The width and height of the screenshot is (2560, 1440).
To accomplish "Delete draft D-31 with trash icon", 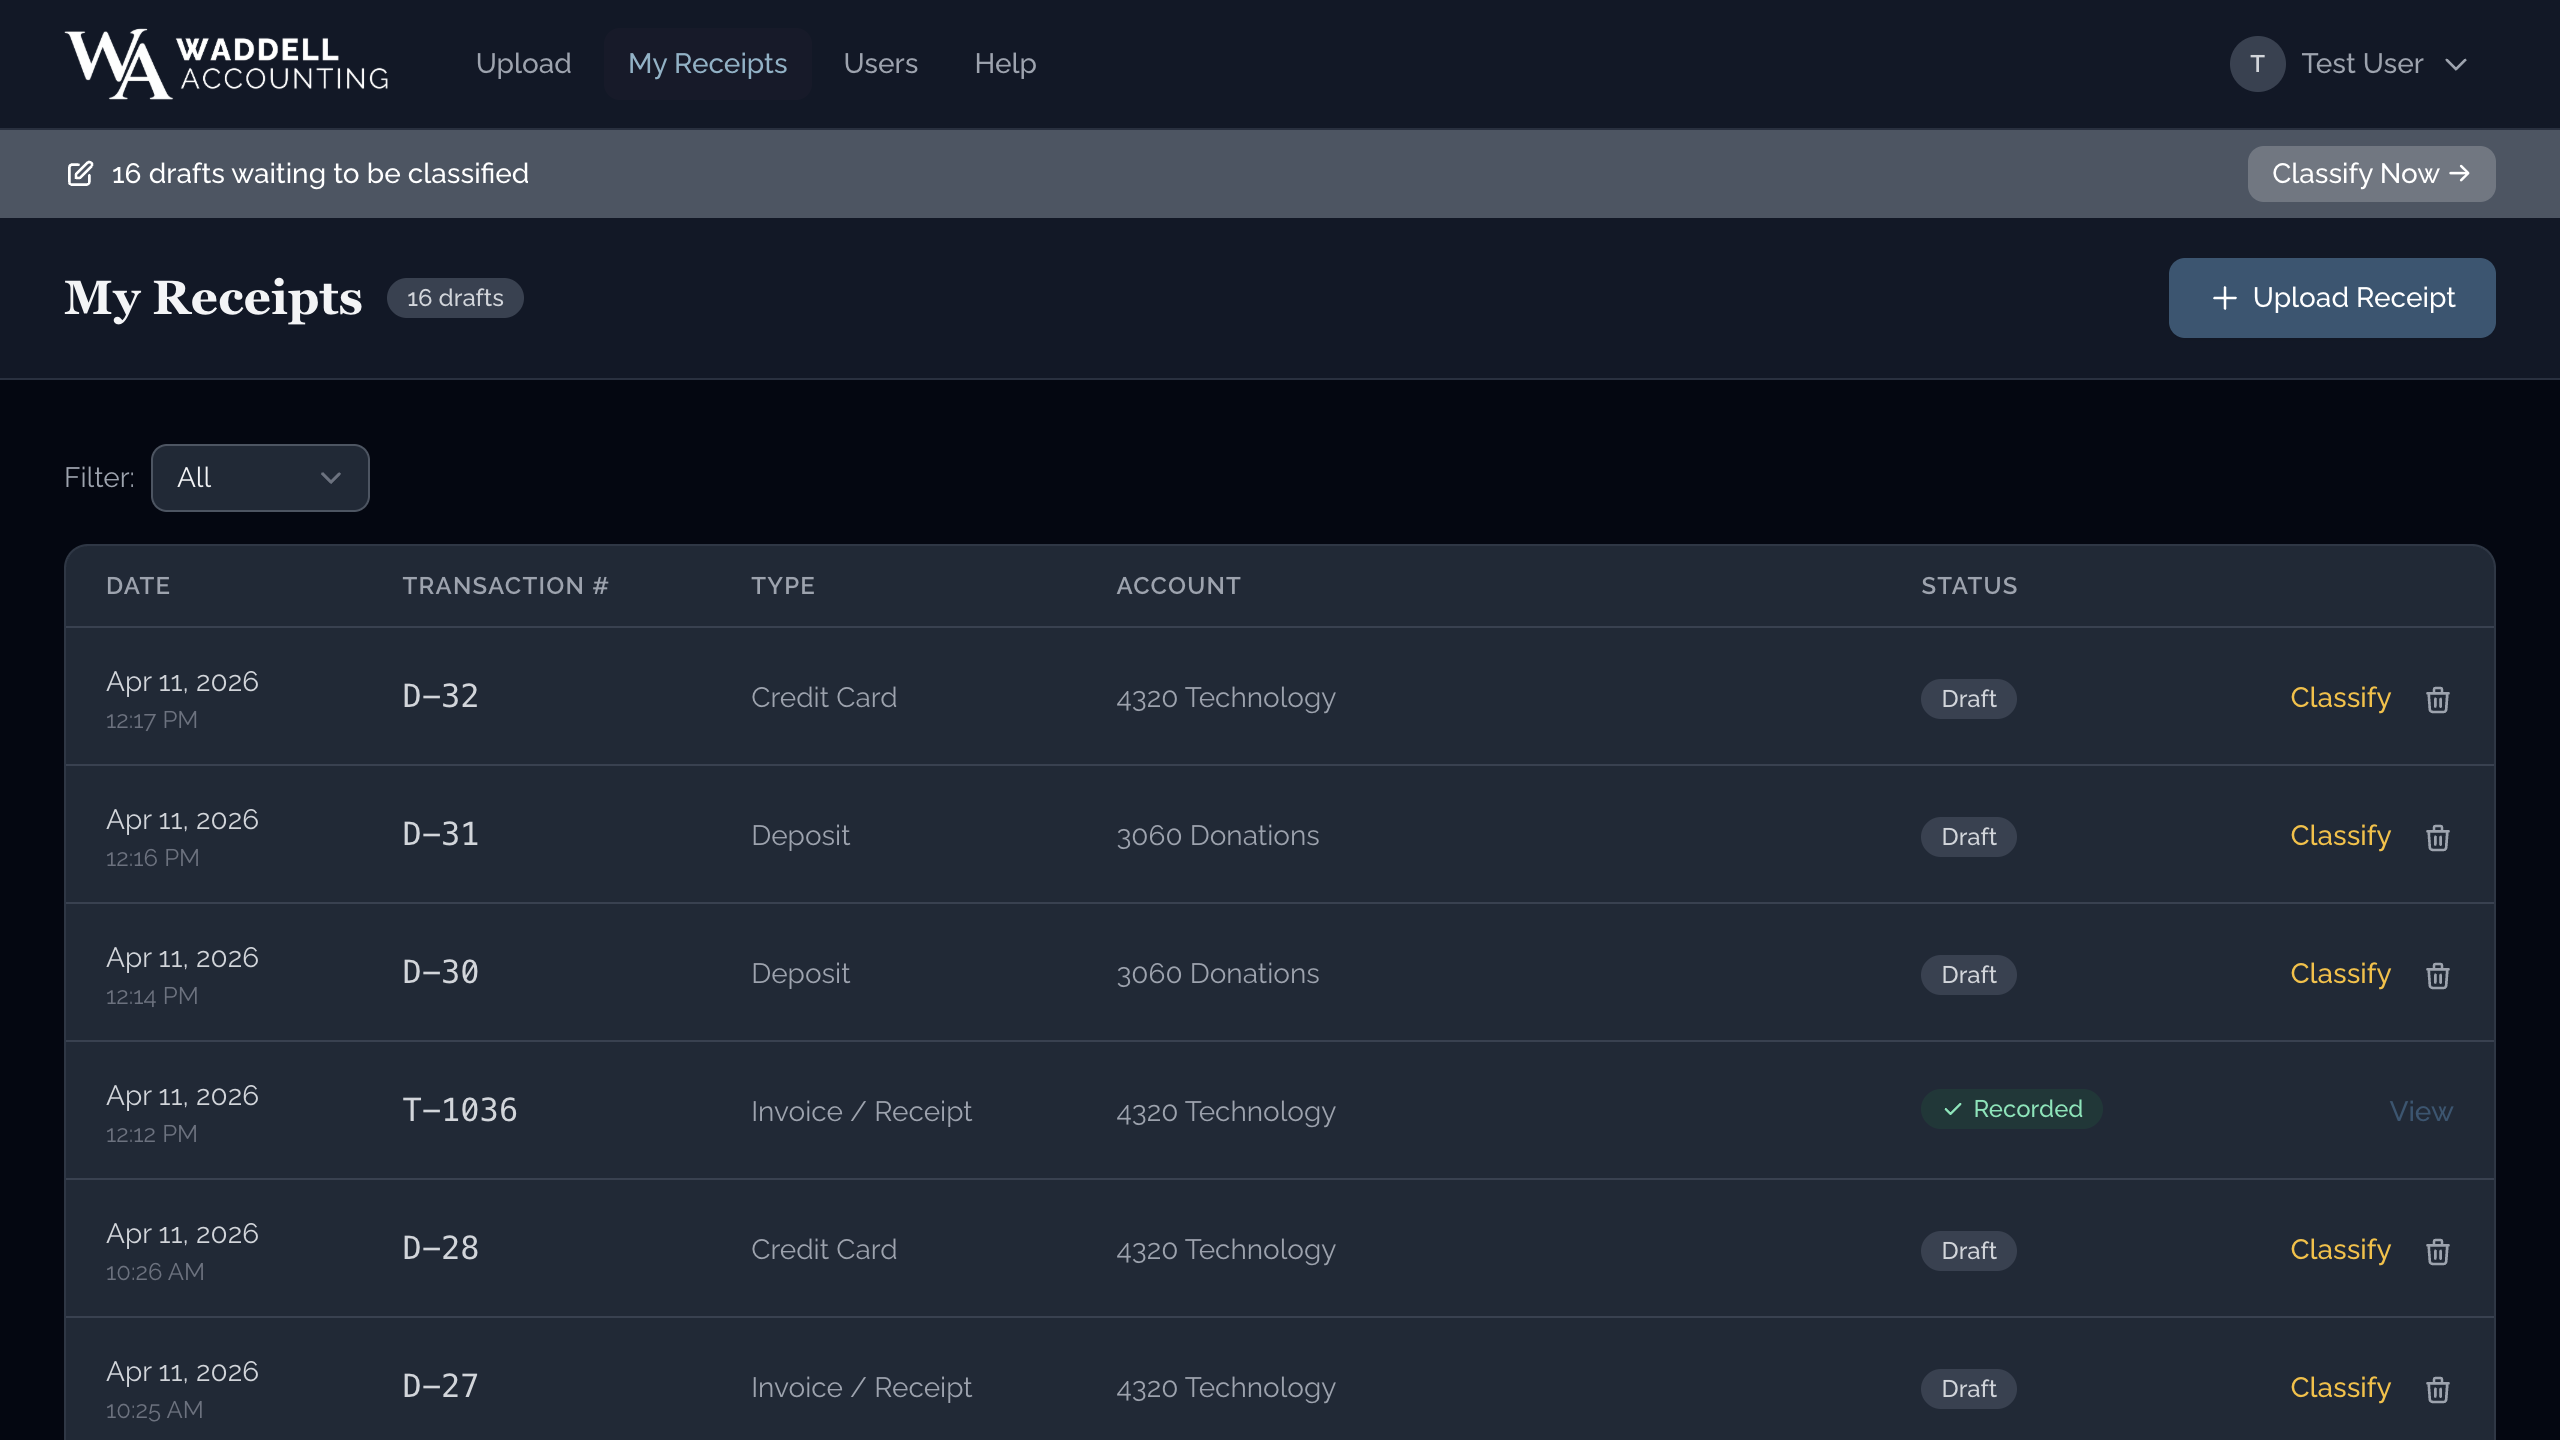I will click(x=2438, y=837).
